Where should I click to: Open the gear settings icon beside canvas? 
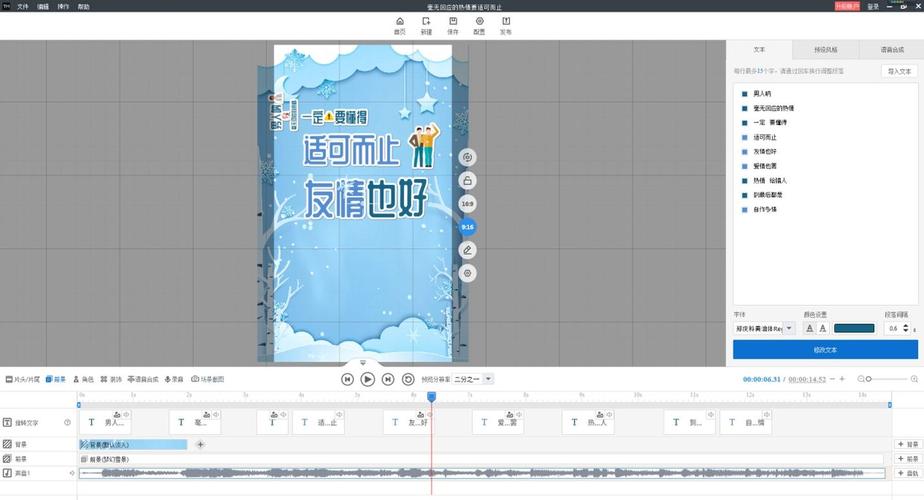click(x=467, y=273)
